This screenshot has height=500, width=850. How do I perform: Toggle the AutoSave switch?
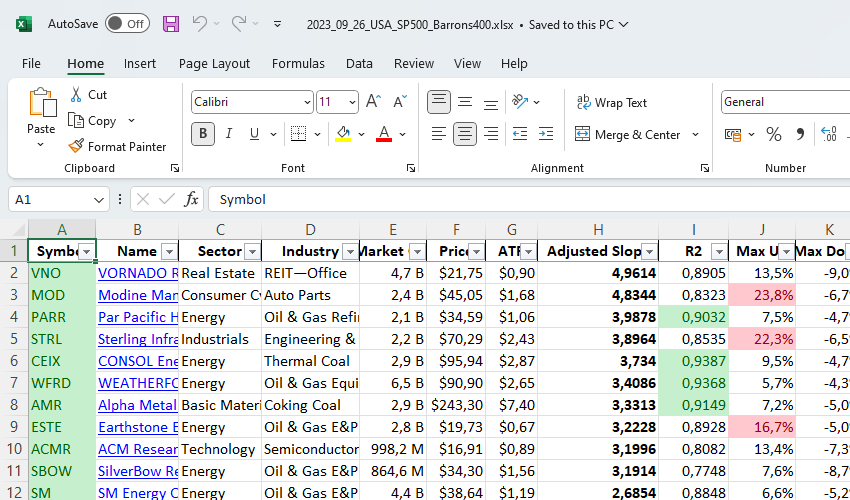point(127,23)
